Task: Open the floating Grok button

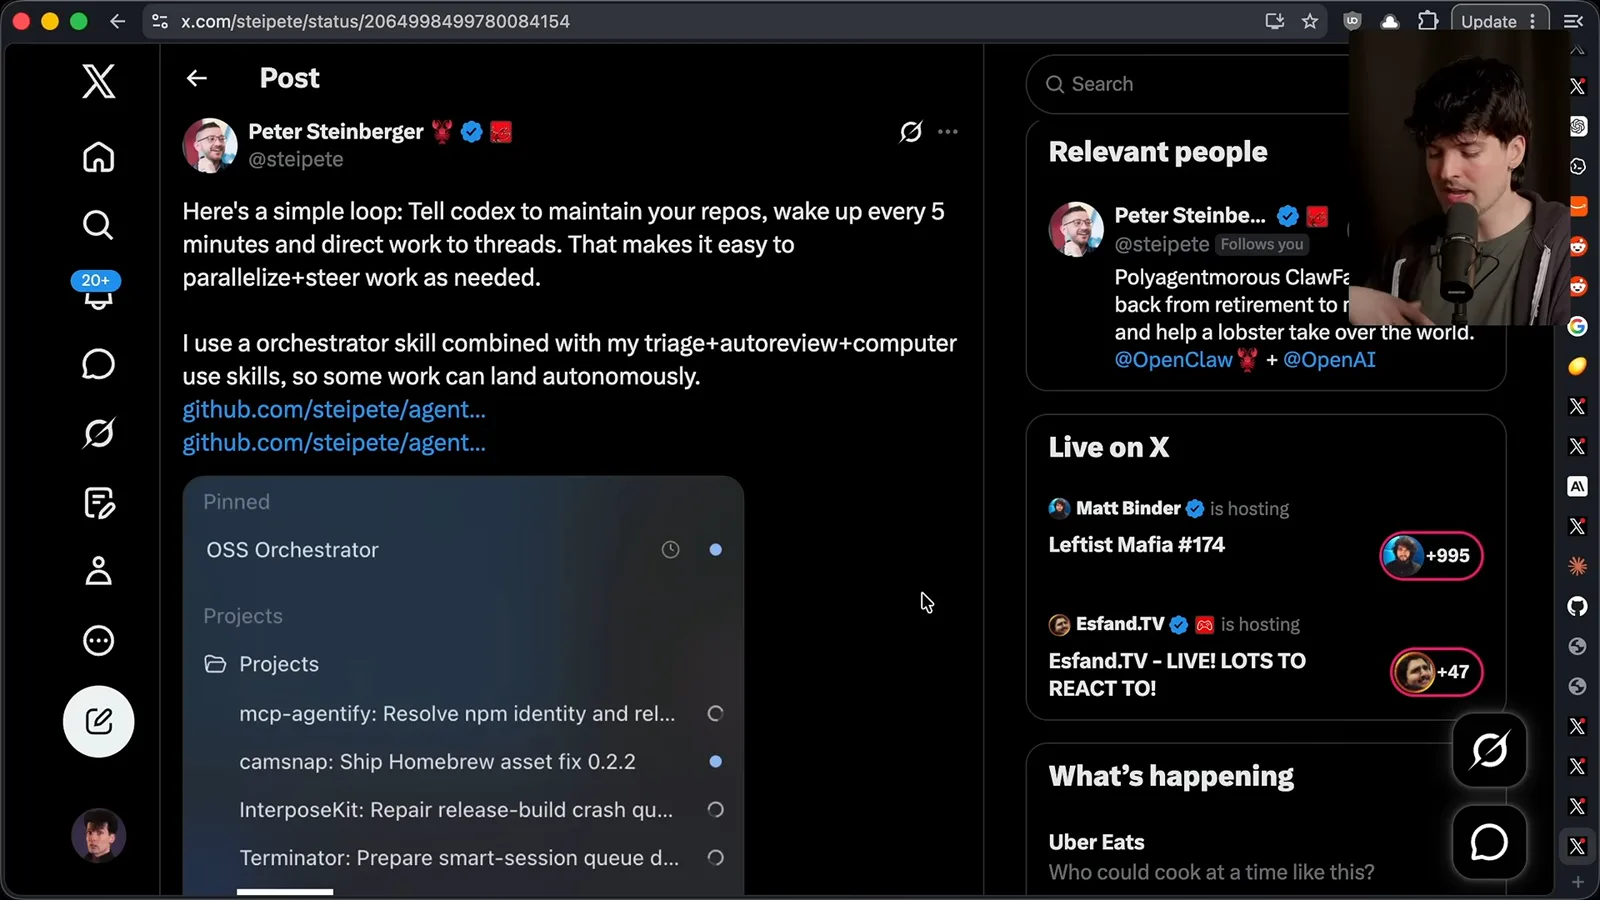Action: 1489,750
